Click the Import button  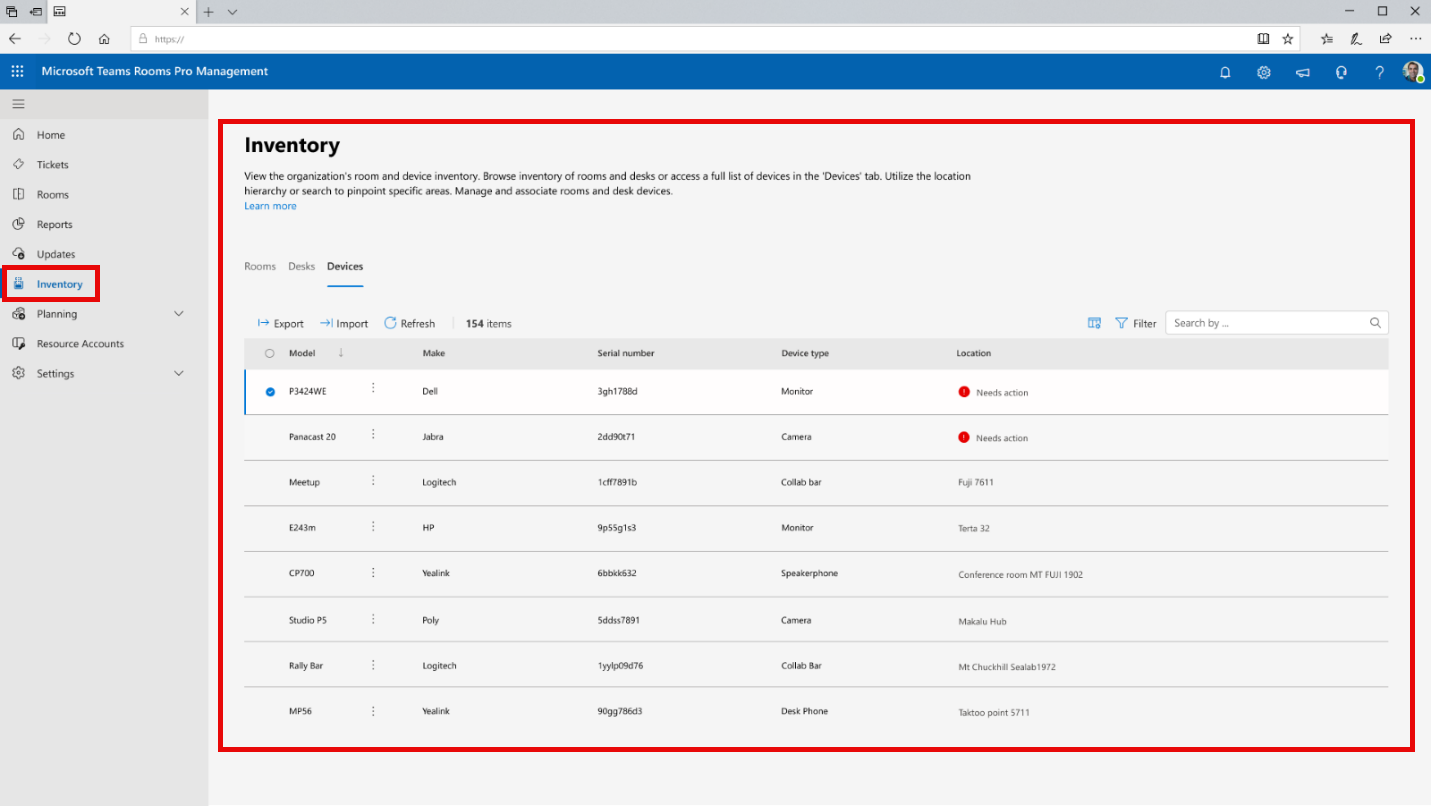coord(344,323)
